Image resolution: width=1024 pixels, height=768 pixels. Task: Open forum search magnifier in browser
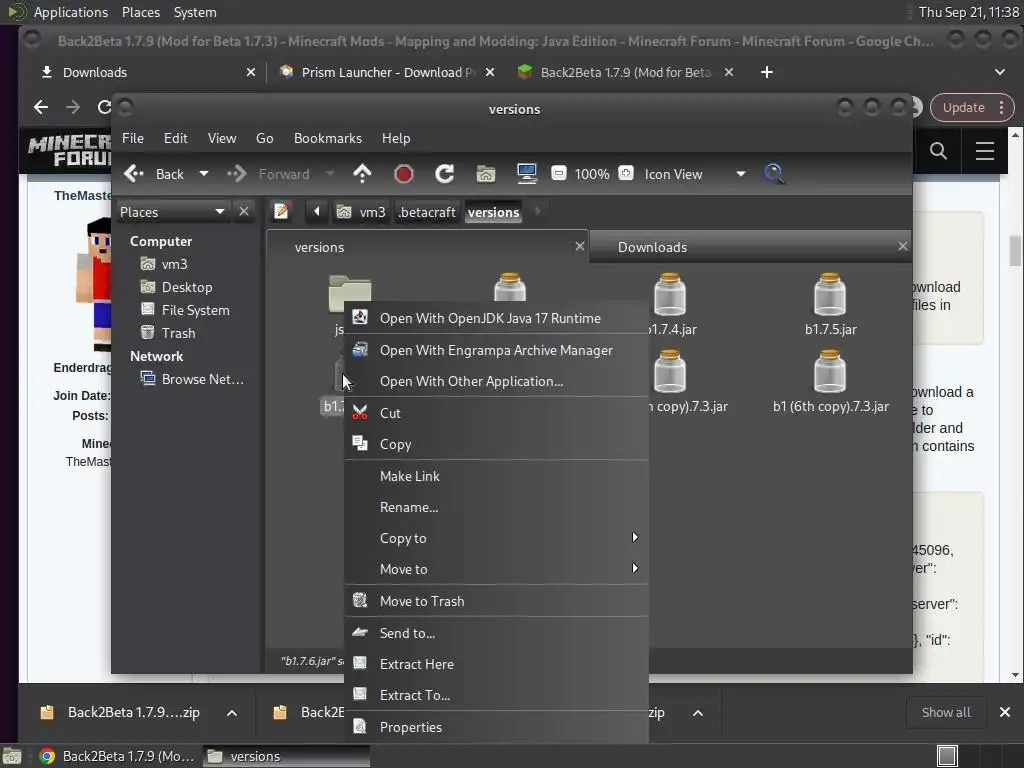938,151
